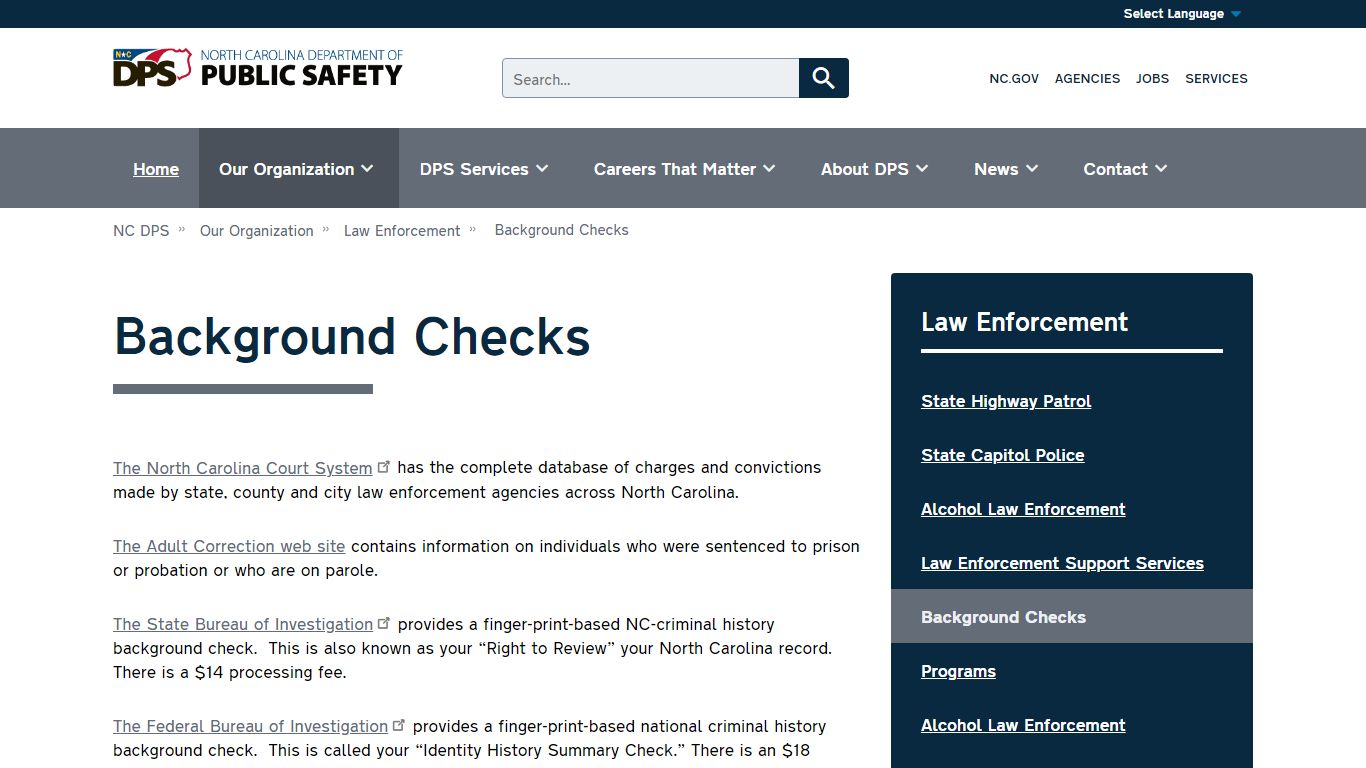The image size is (1366, 768).
Task: Open the Select Language dropdown
Action: point(1182,14)
